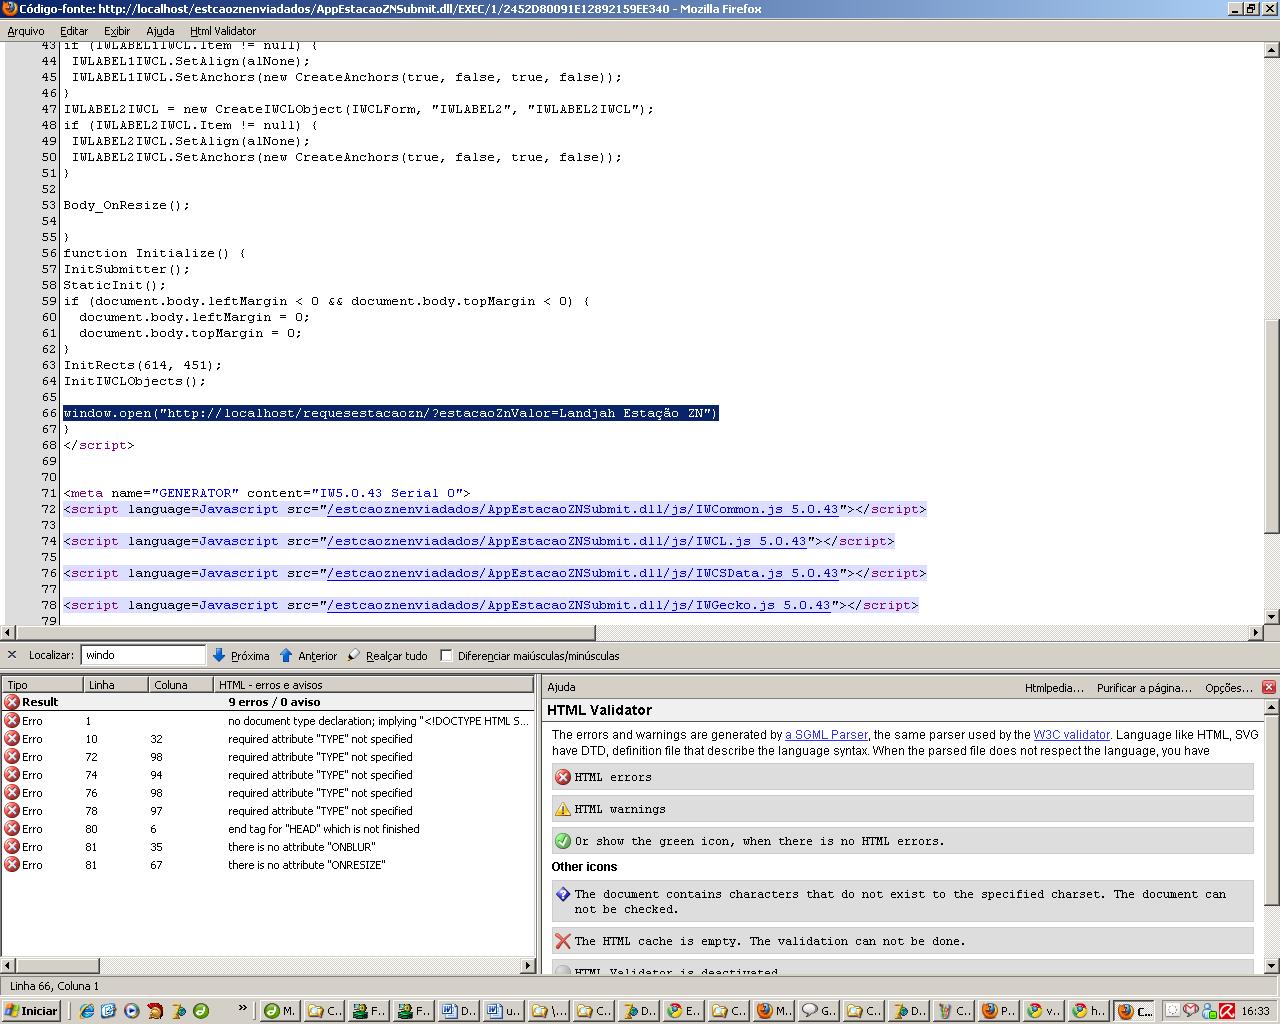Open the W3C validator link
The image size is (1280, 1024).
coord(1071,735)
